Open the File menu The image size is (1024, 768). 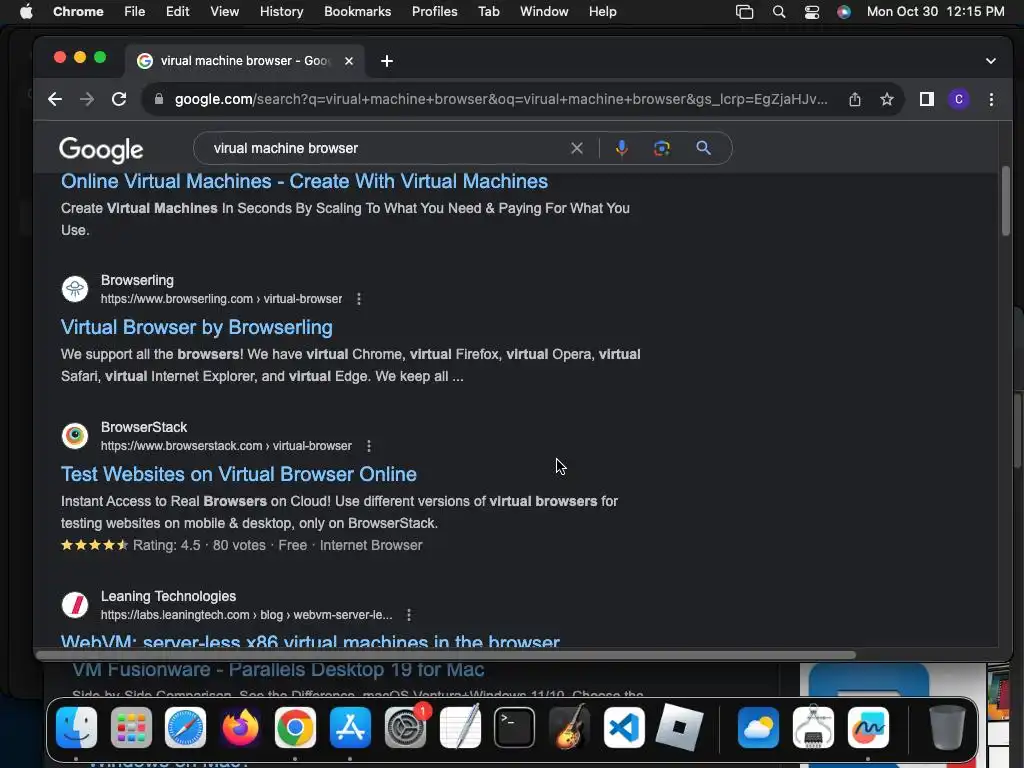point(135,12)
